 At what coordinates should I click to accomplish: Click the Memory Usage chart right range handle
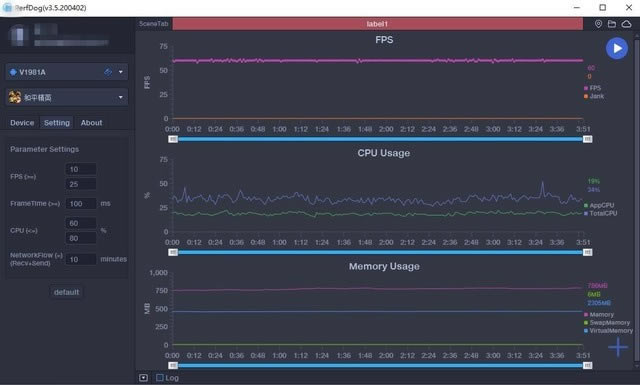click(587, 365)
